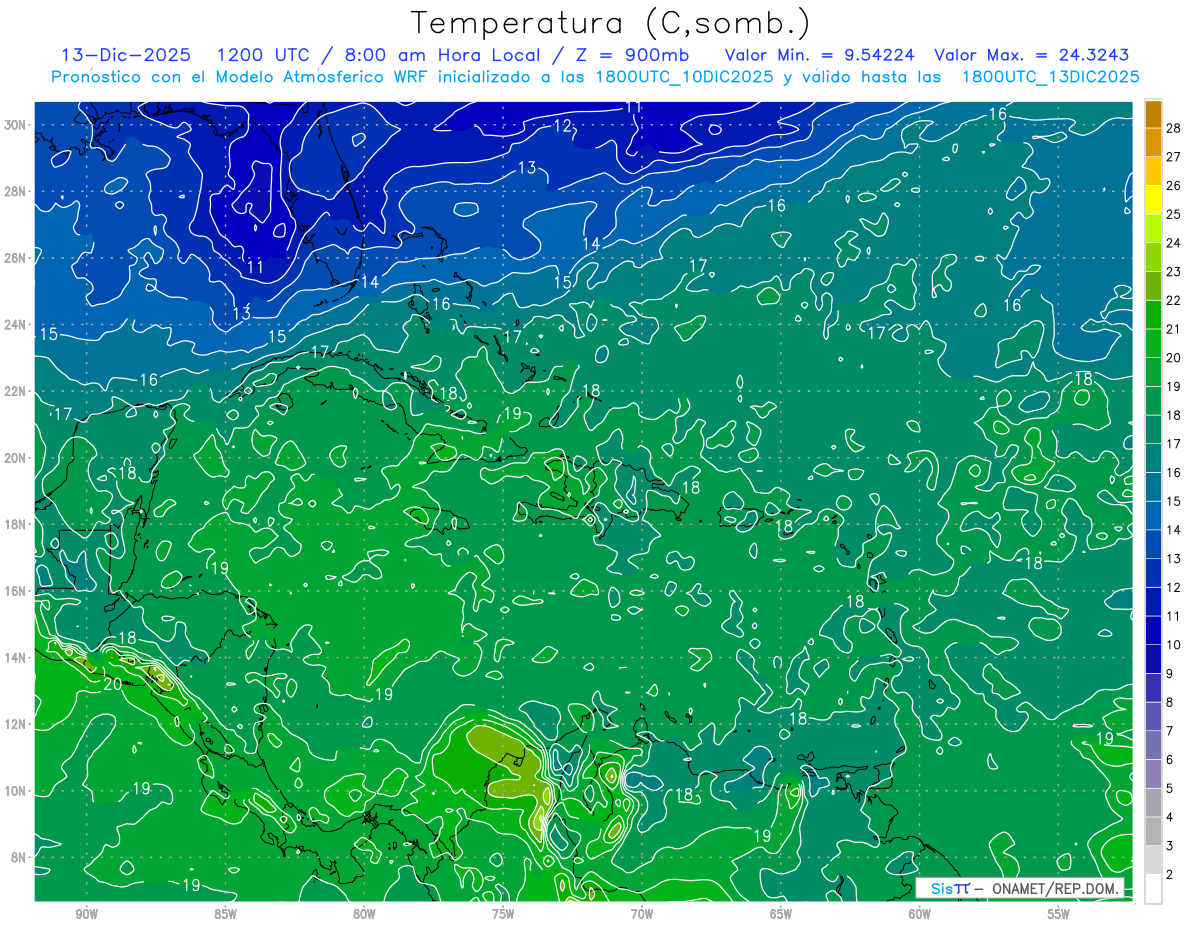Viewport: 1200px width, 927px height.
Task: Click the "Temperatura (C,somb.)" map title
Action: click(611, 24)
